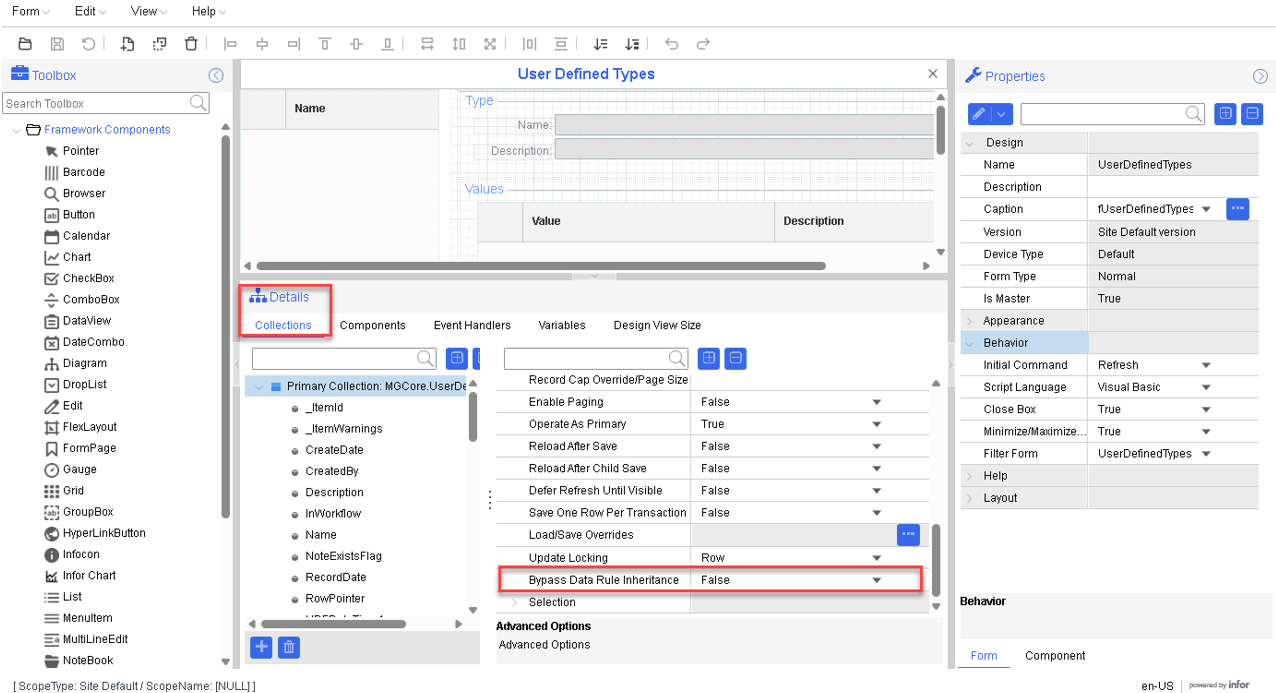This screenshot has height=693, width=1276.
Task: Select the Diagram component in Toolbox
Action: (x=84, y=363)
